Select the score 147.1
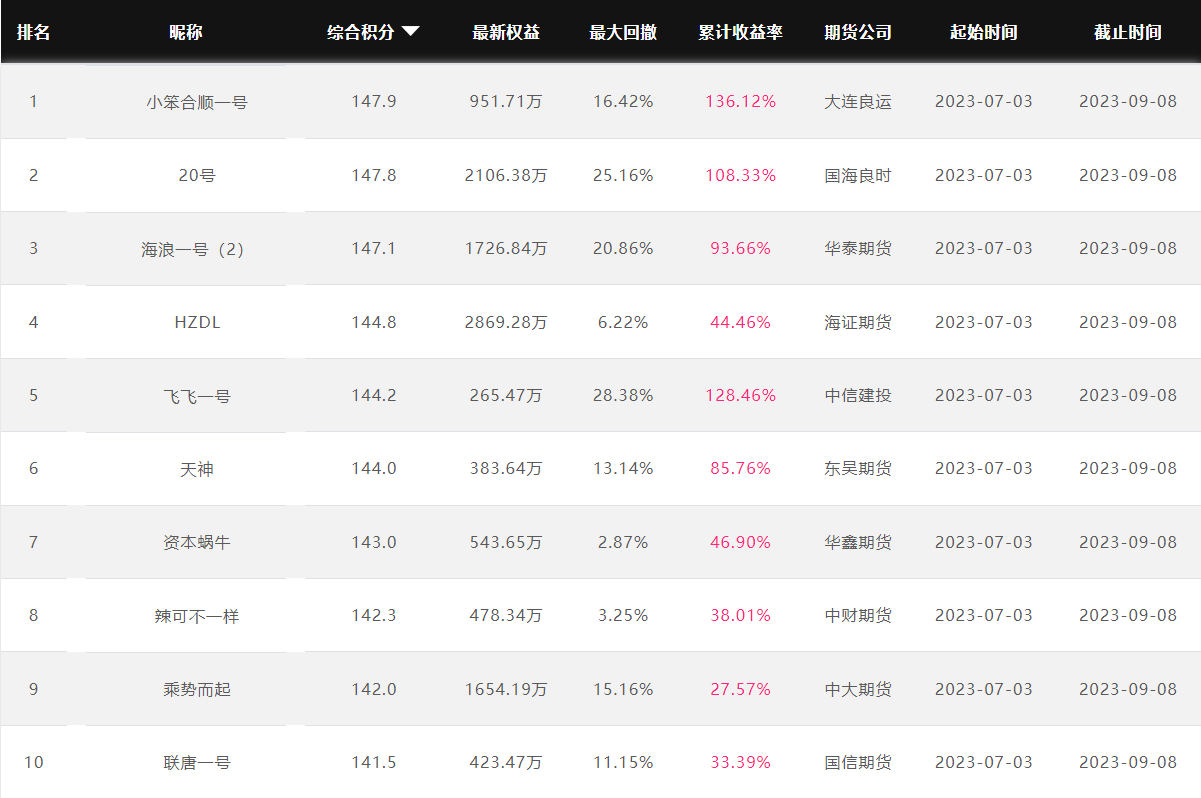1201x798 pixels. coord(374,249)
